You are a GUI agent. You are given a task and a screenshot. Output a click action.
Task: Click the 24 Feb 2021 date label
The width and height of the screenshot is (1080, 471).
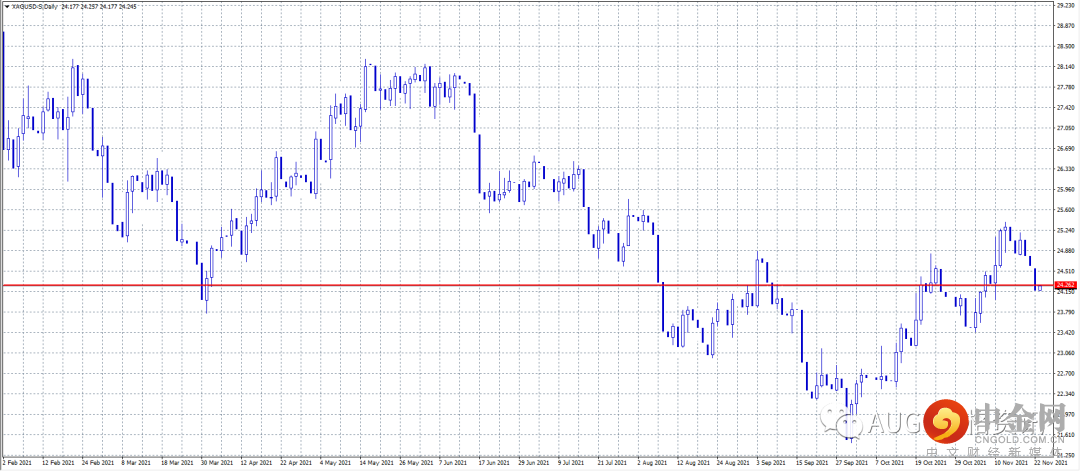[98, 463]
